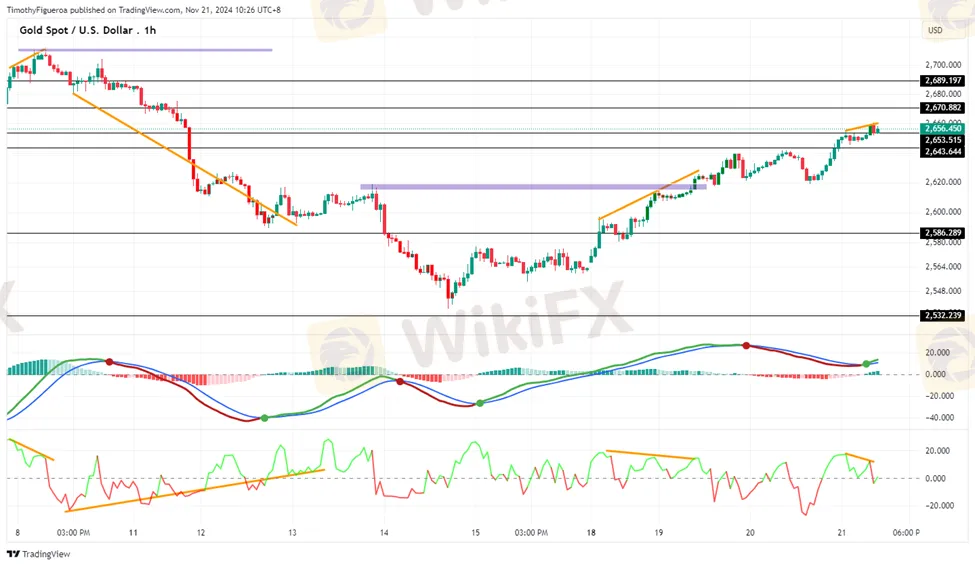Image resolution: width=975 pixels, height=566 pixels.
Task: Click date 14 on the time axis
Action: coord(384,532)
